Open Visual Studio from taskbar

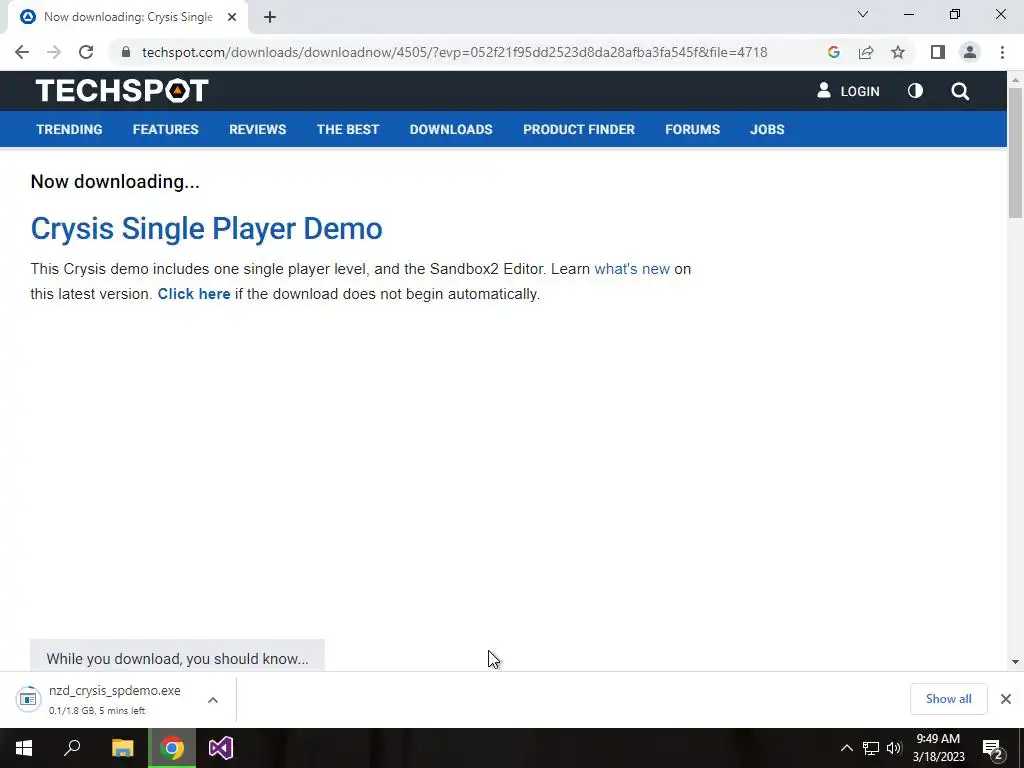coord(221,748)
